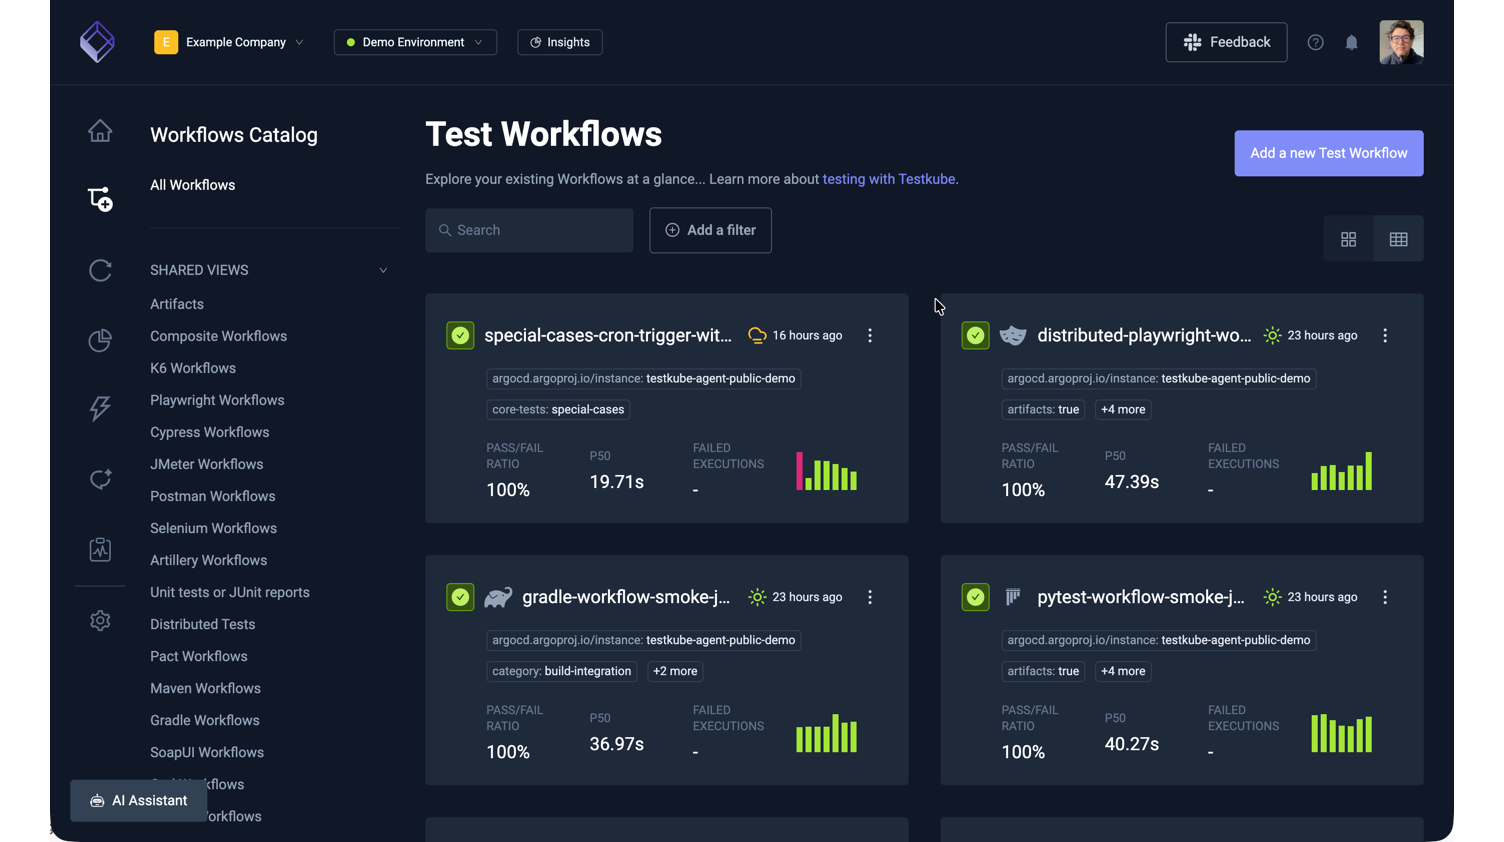Expand +2 more labels on gradle-workflow card
The image size is (1504, 842).
[675, 671]
